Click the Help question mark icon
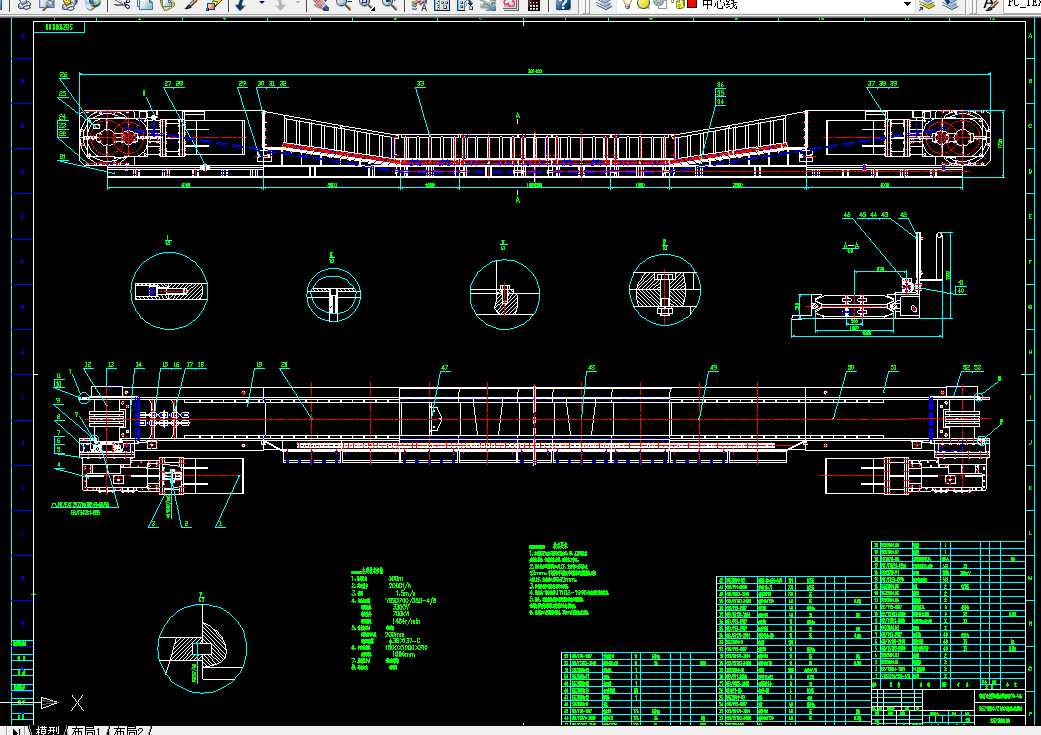This screenshot has height=735, width=1041. pos(563,4)
